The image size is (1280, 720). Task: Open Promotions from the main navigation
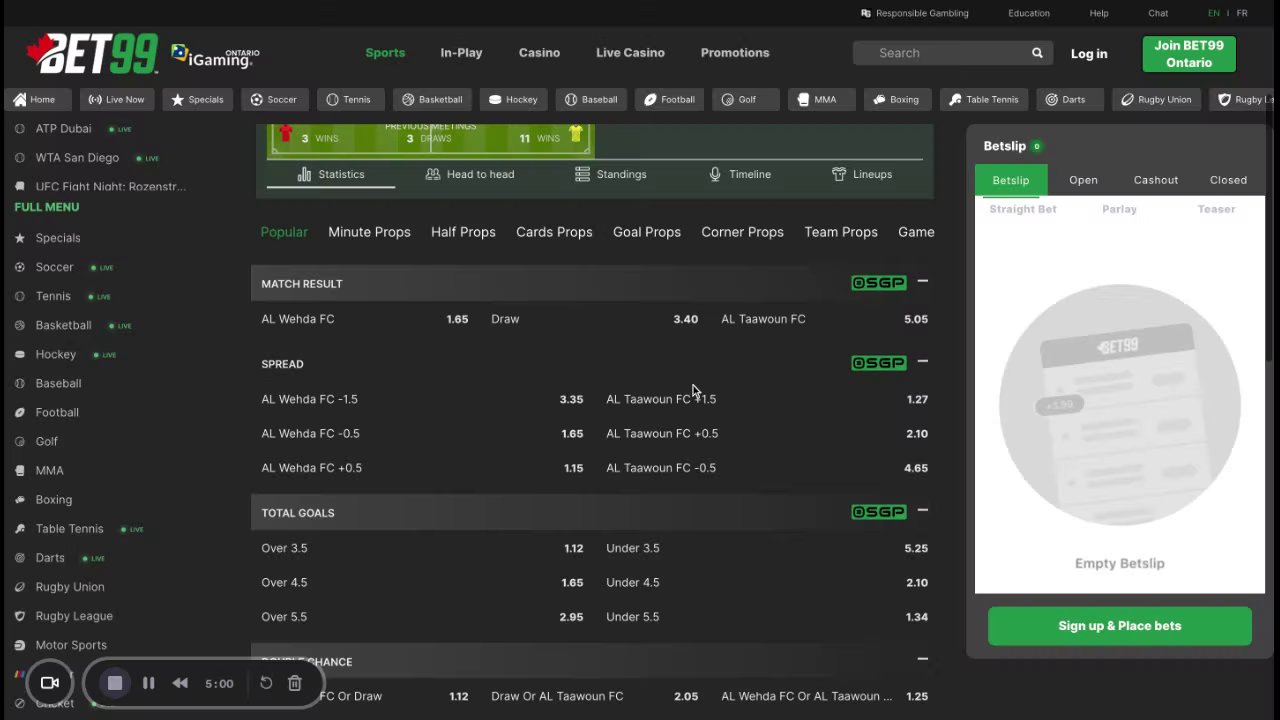click(735, 53)
